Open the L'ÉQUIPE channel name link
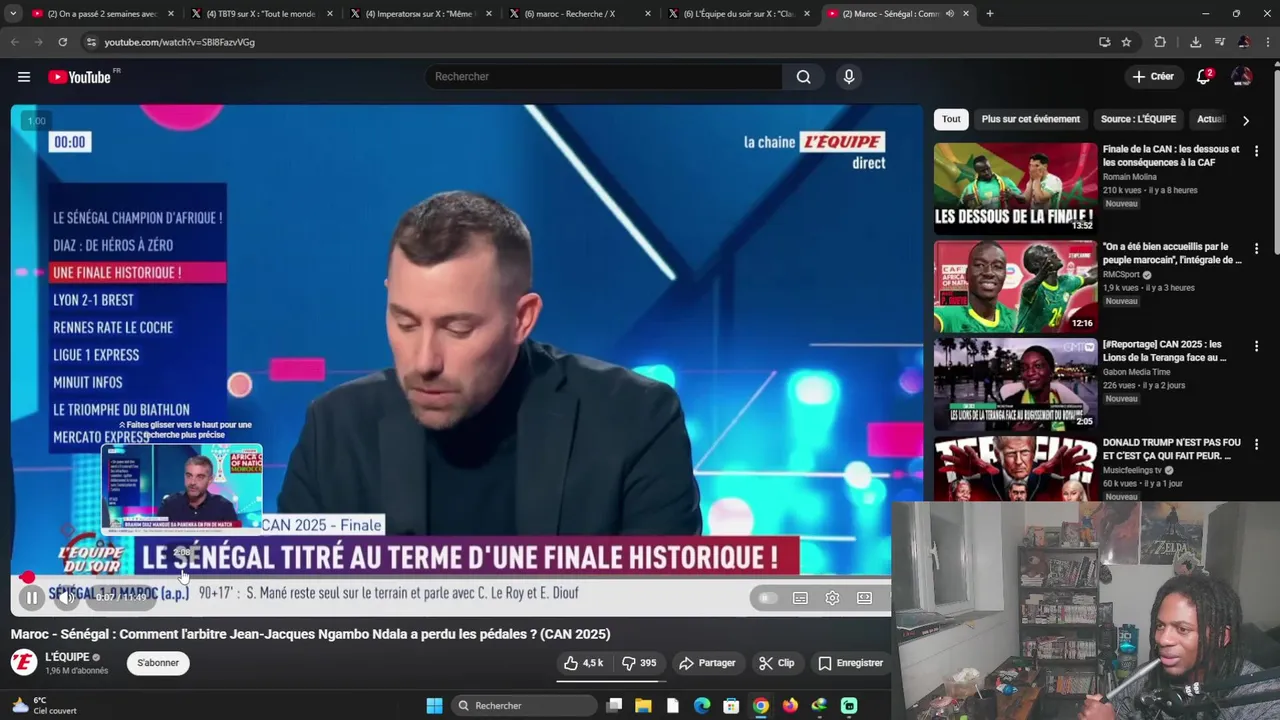The height and width of the screenshot is (720, 1280). pos(67,657)
